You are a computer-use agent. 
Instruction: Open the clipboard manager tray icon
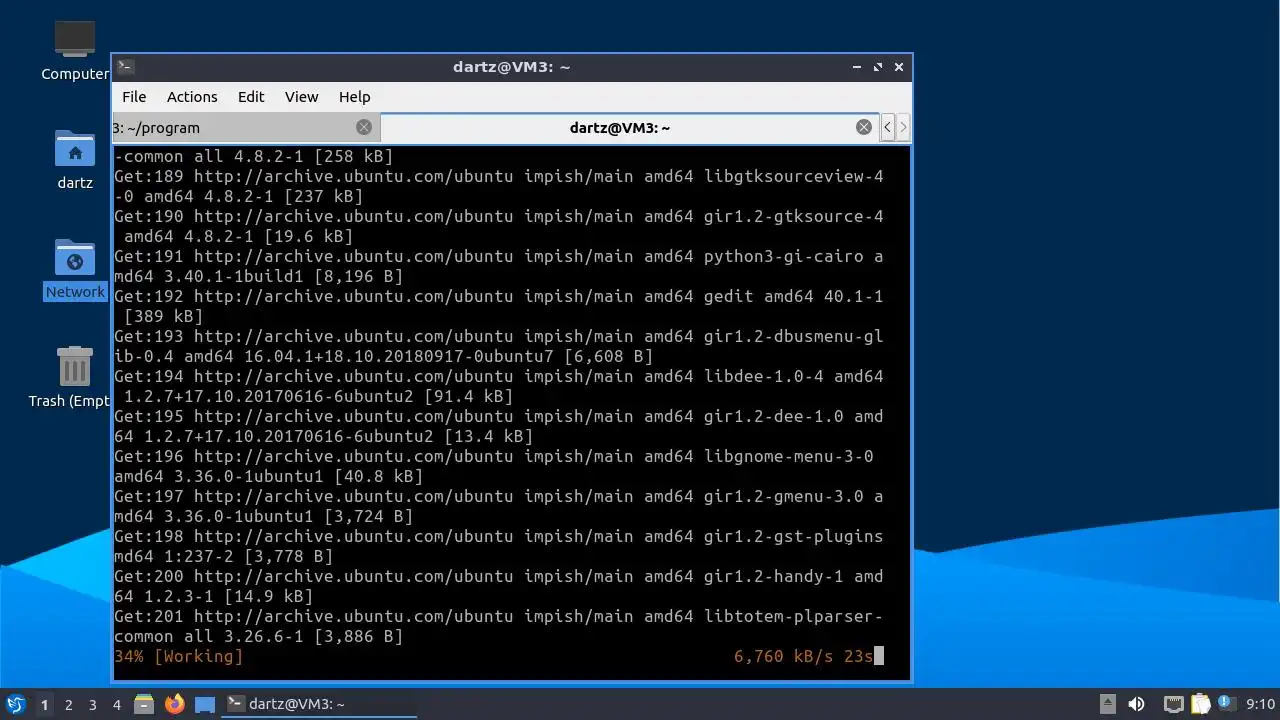click(1200, 704)
